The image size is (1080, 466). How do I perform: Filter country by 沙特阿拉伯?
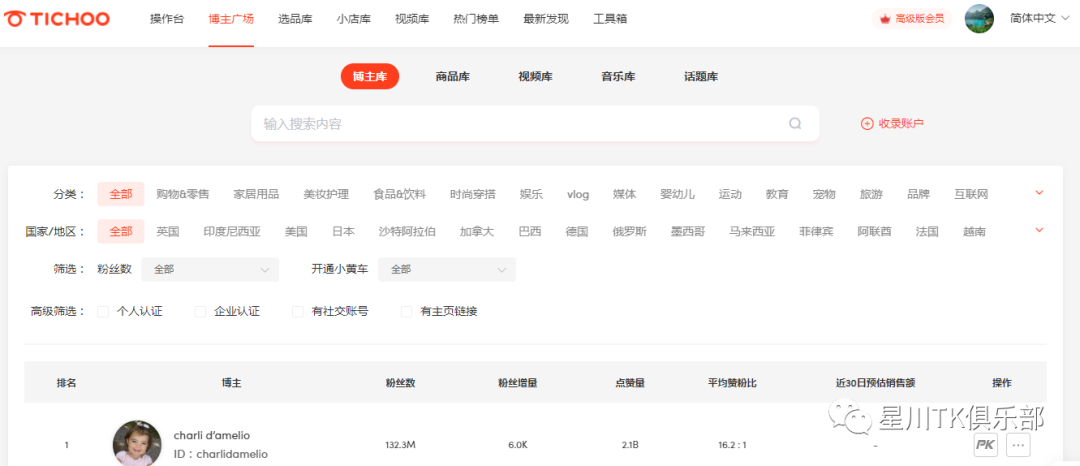(x=407, y=231)
